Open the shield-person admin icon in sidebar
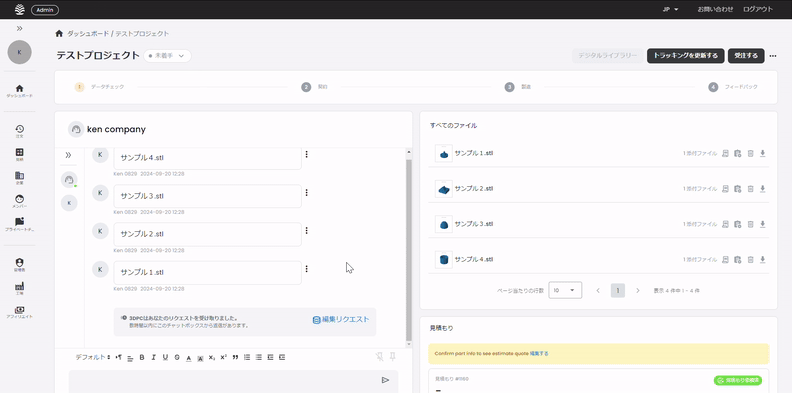This screenshot has height=393, width=792. (19, 263)
